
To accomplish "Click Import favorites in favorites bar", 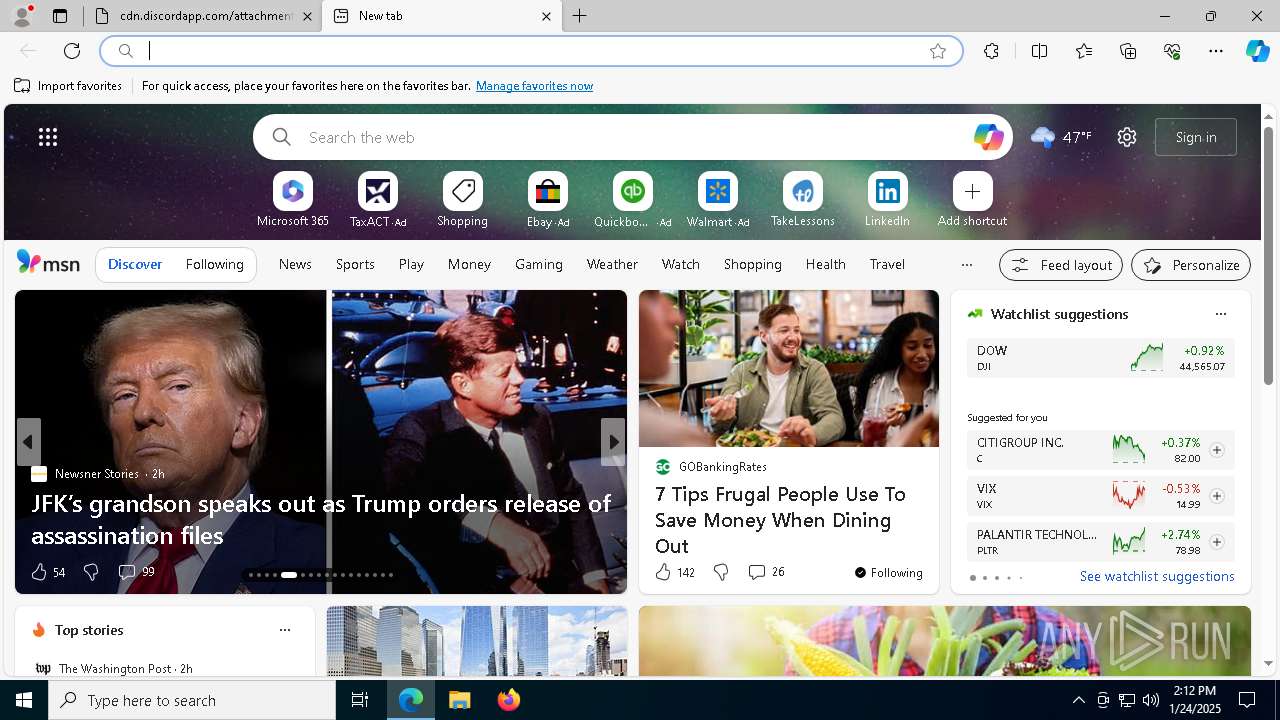I will point(68,86).
